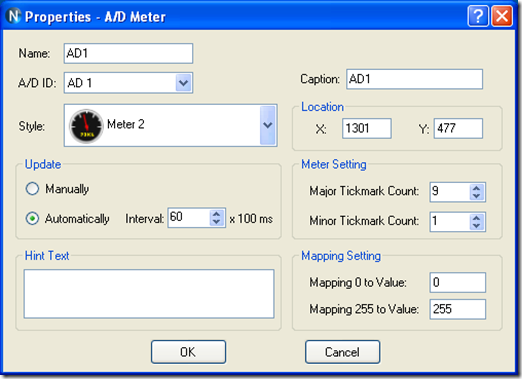
Task: Decrease the Interval value with down arrow
Action: tap(217, 222)
